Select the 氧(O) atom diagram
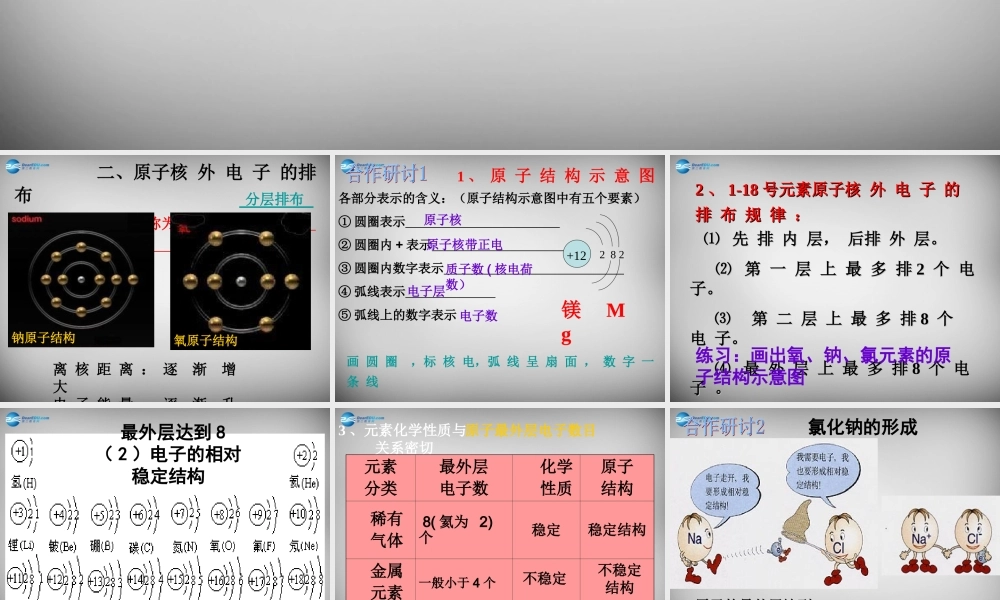Image resolution: width=1000 pixels, height=600 pixels. click(x=224, y=524)
